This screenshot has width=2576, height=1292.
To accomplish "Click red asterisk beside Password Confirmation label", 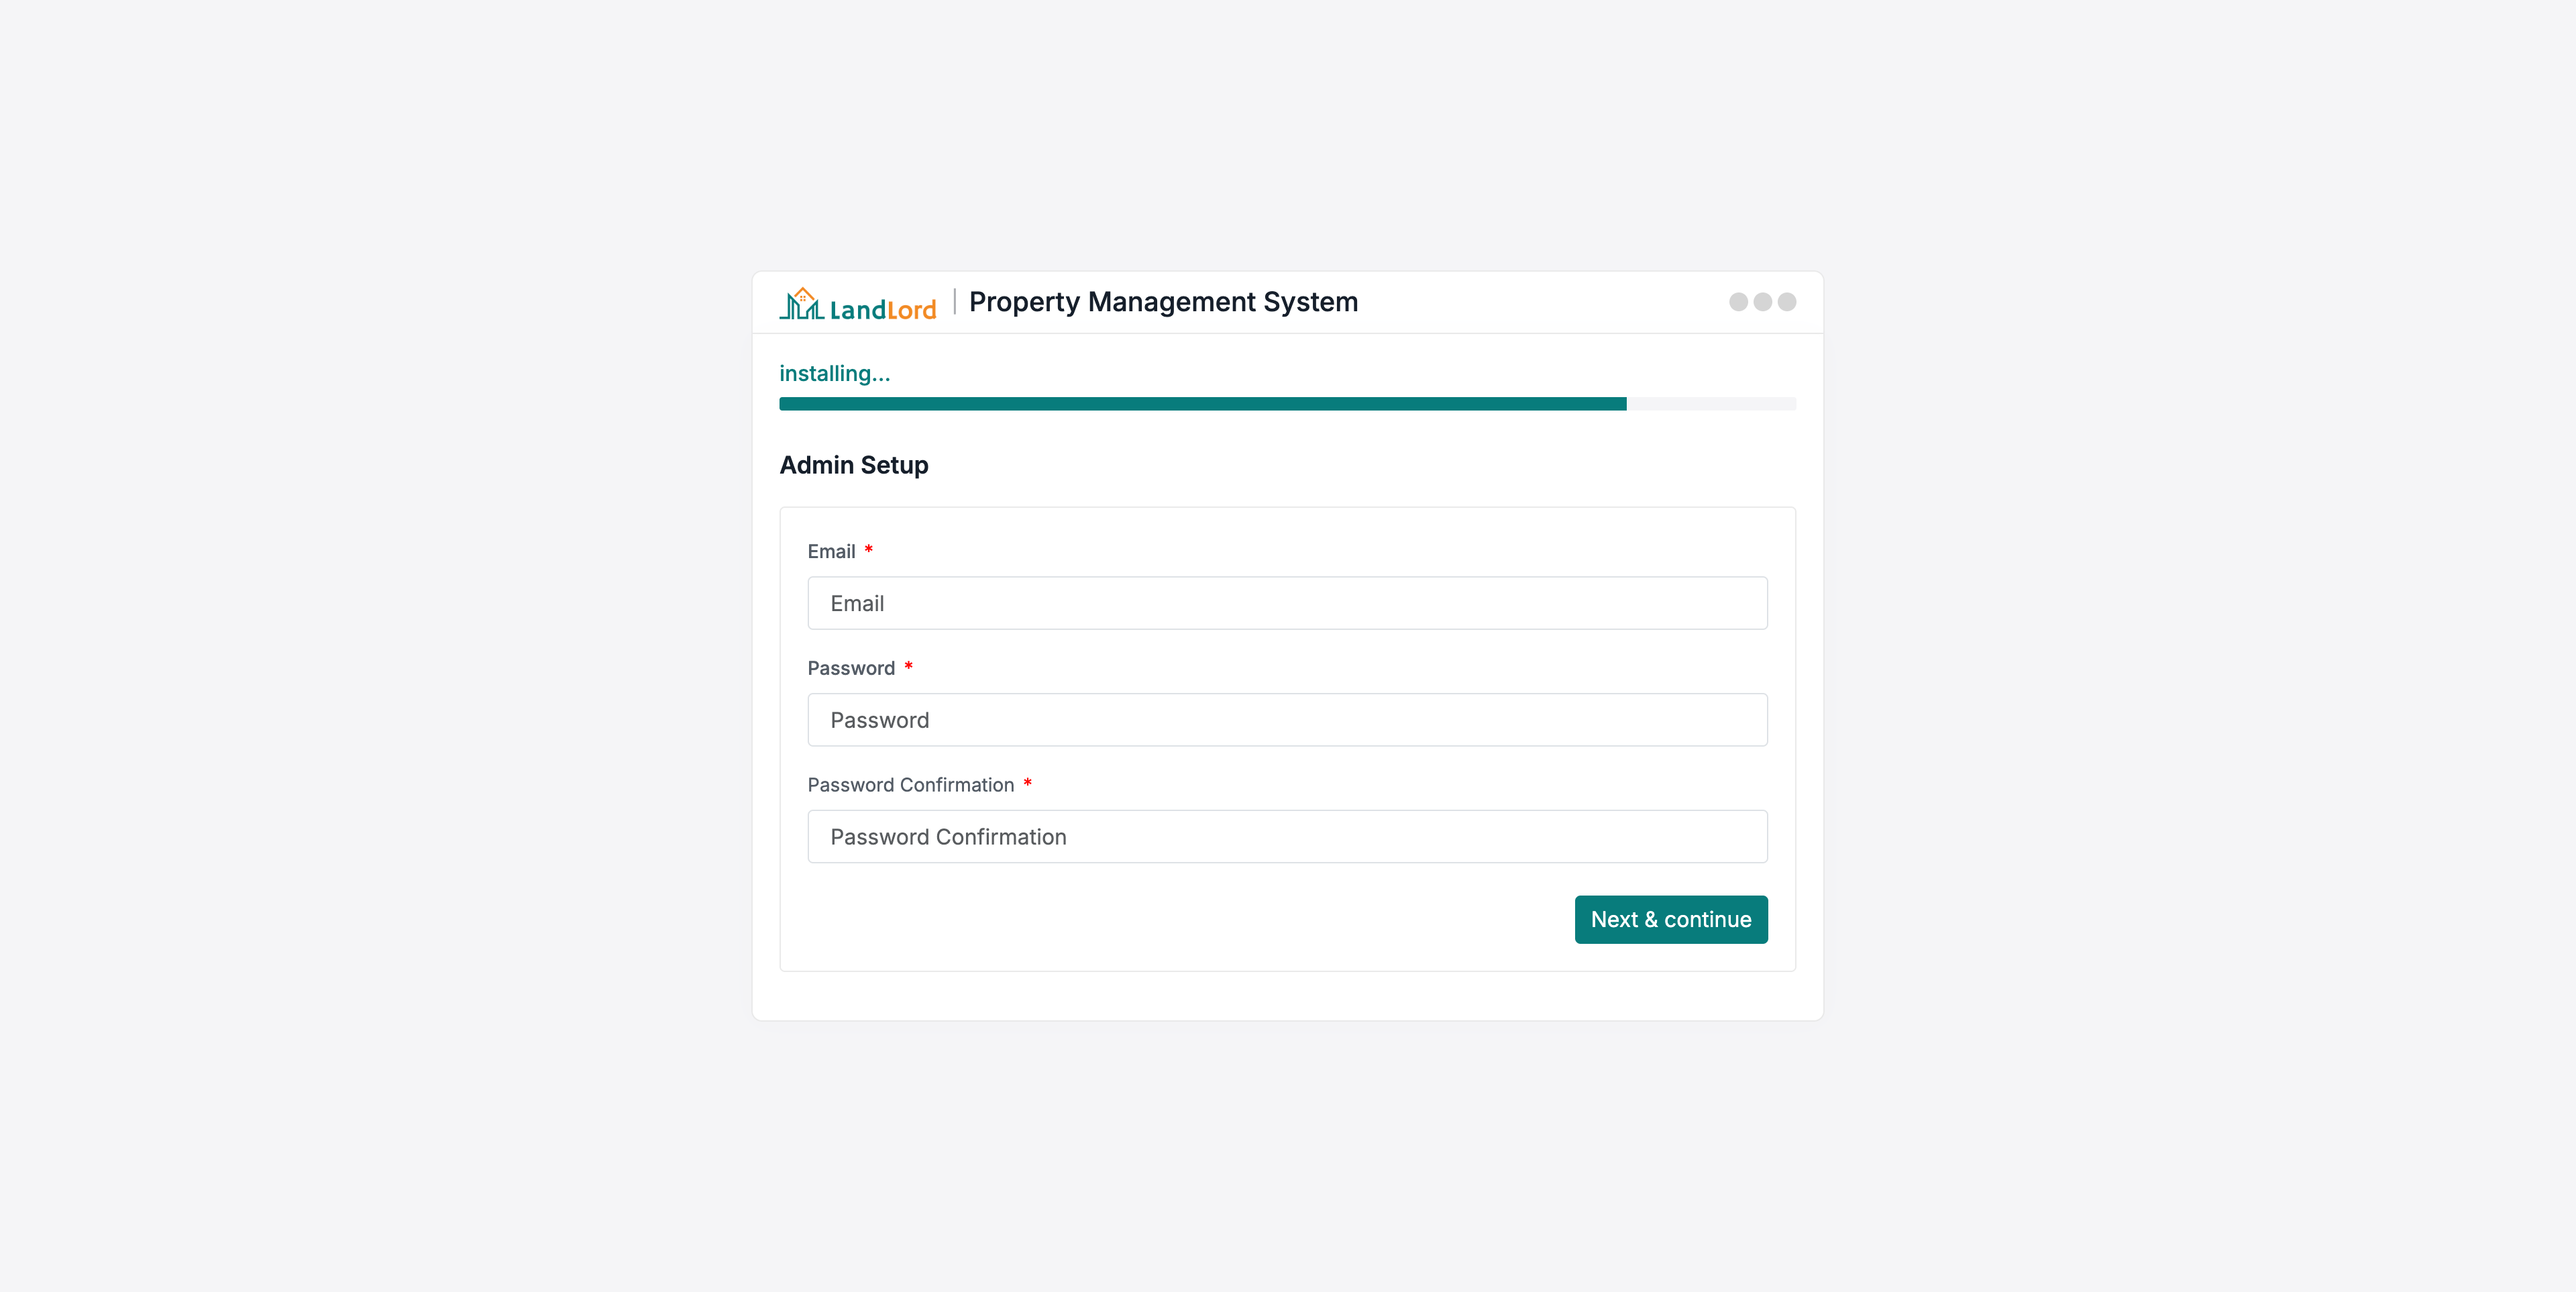I will point(1027,783).
